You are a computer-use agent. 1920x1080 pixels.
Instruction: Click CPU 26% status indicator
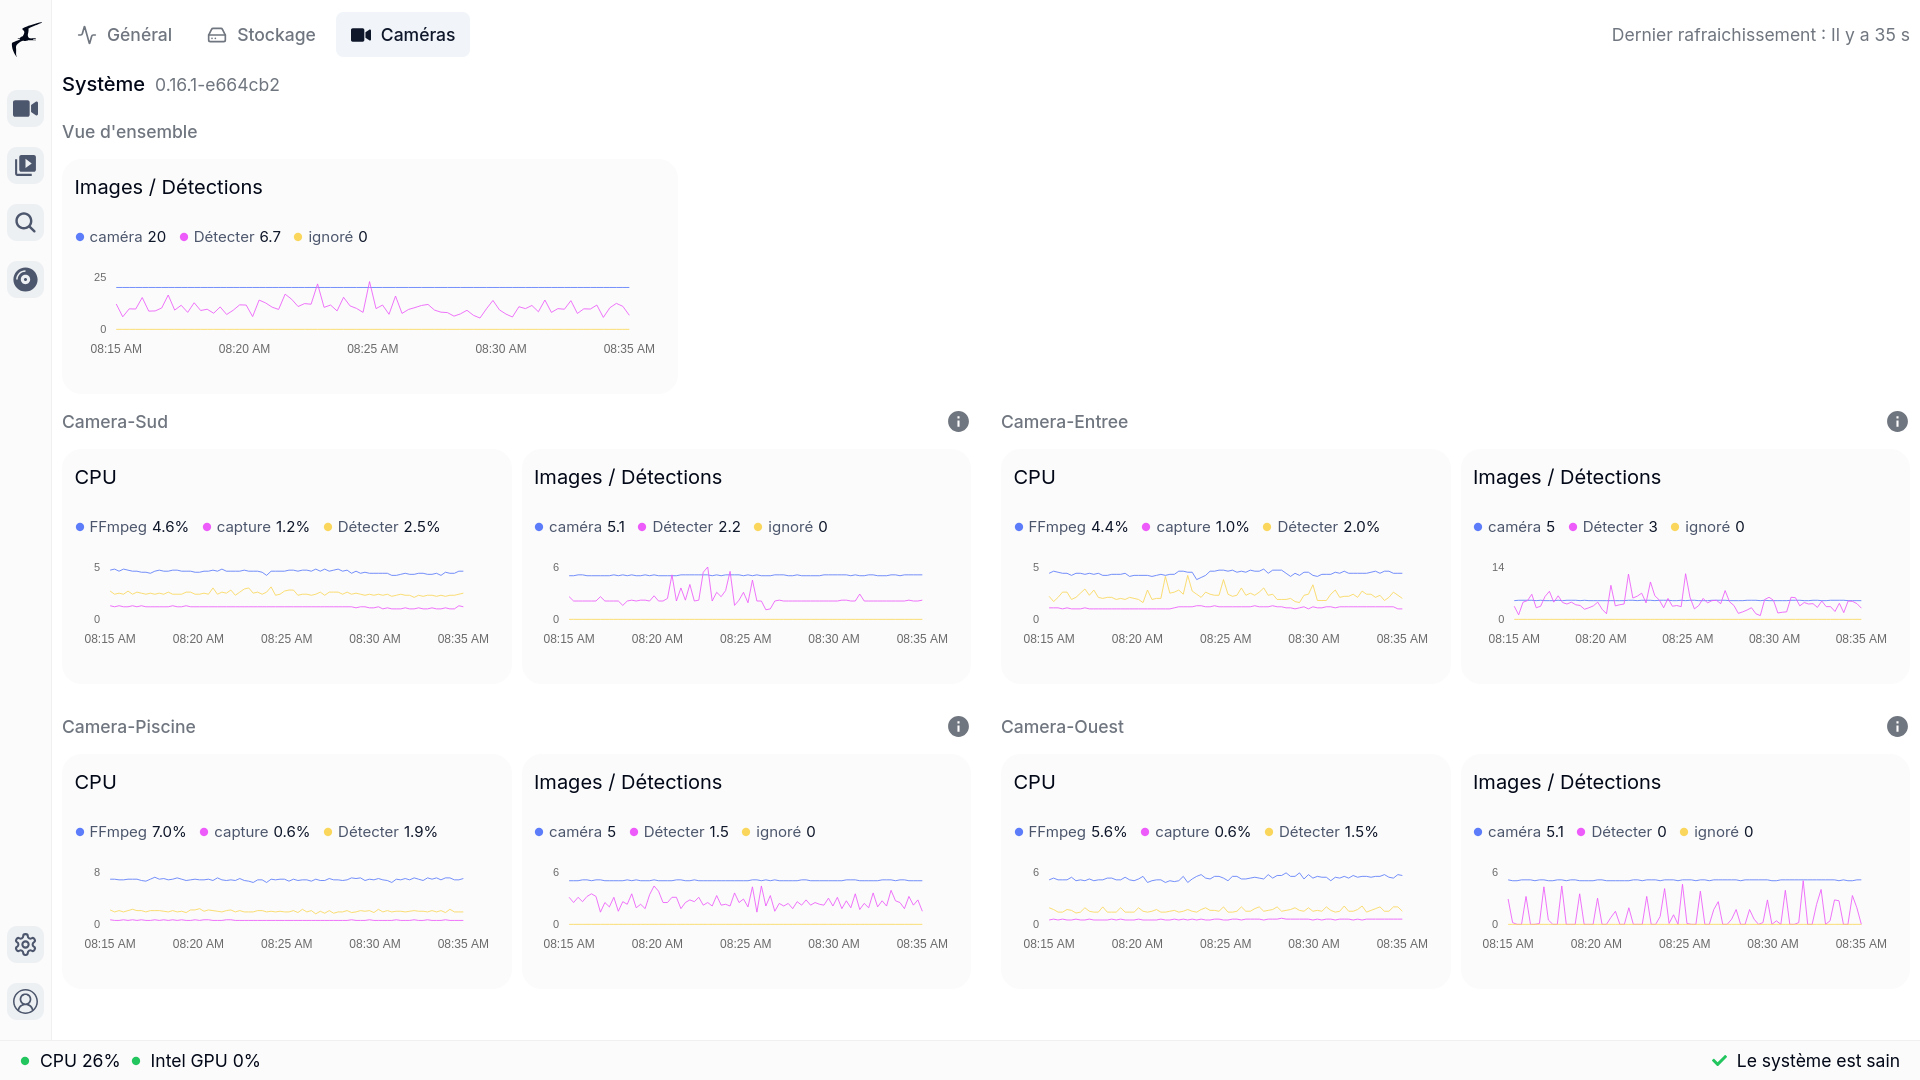point(70,1061)
